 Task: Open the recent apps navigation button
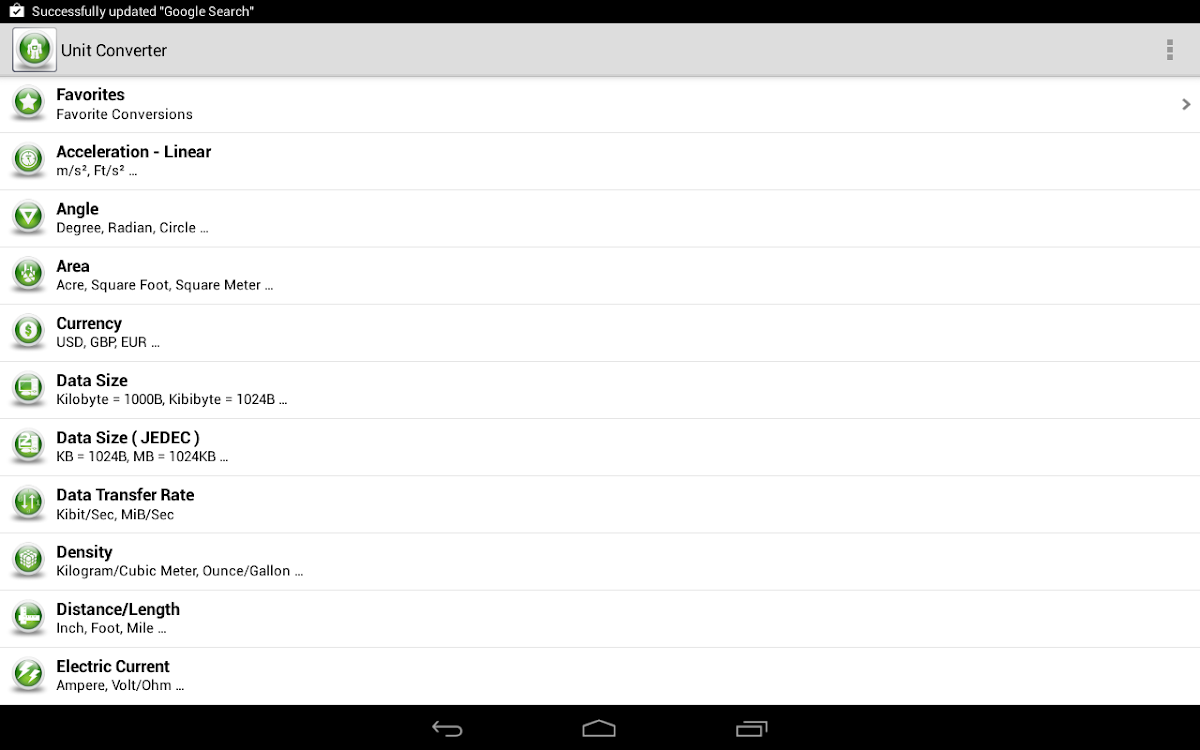pyautogui.click(x=751, y=728)
